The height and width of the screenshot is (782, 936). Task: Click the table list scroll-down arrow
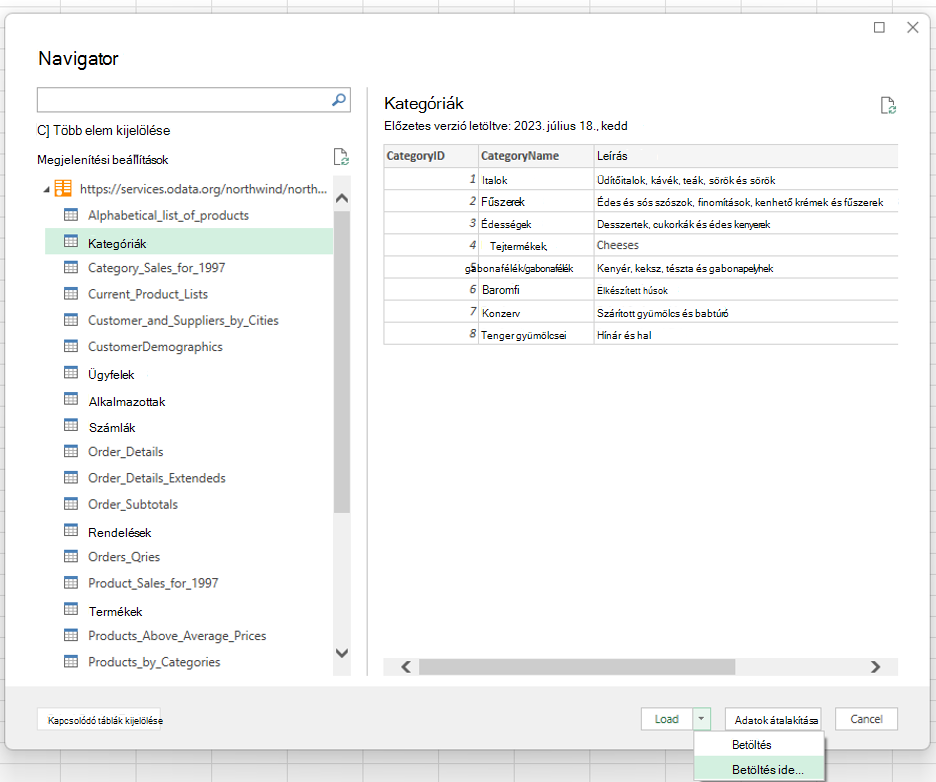point(342,653)
